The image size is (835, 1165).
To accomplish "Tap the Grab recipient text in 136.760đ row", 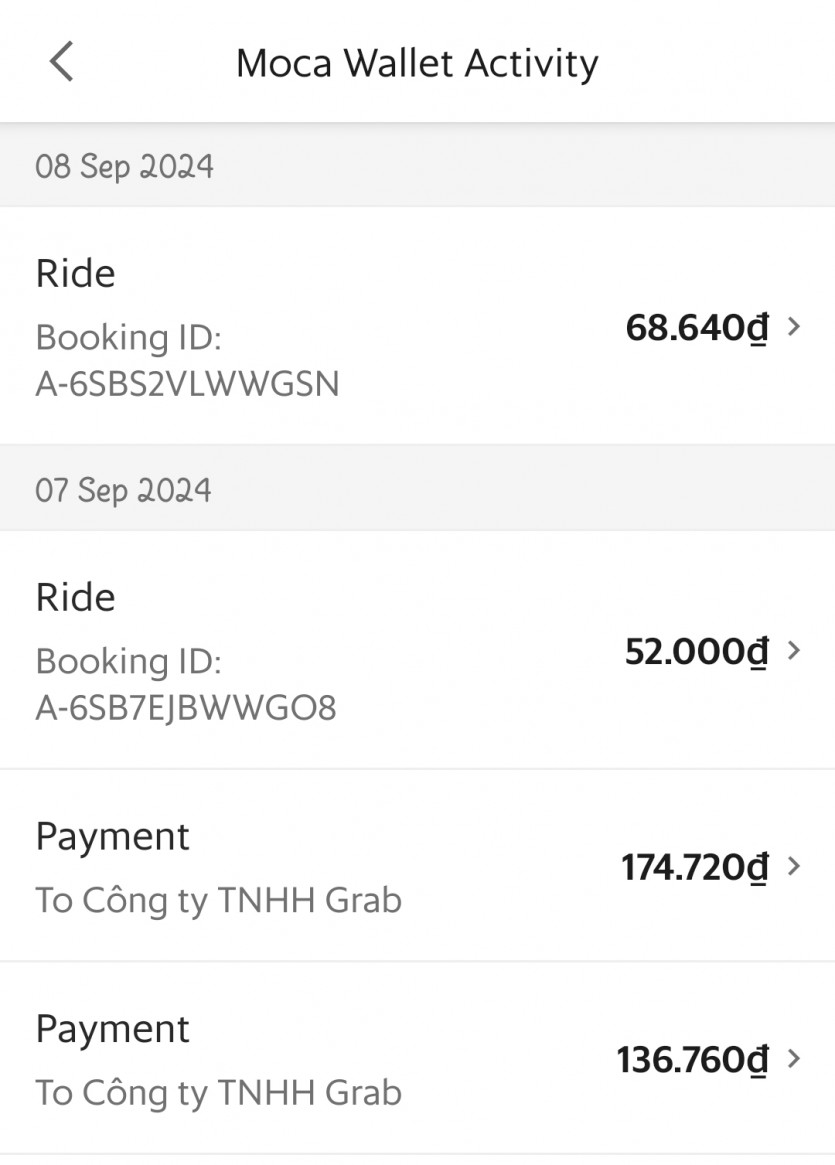I will point(218,1093).
